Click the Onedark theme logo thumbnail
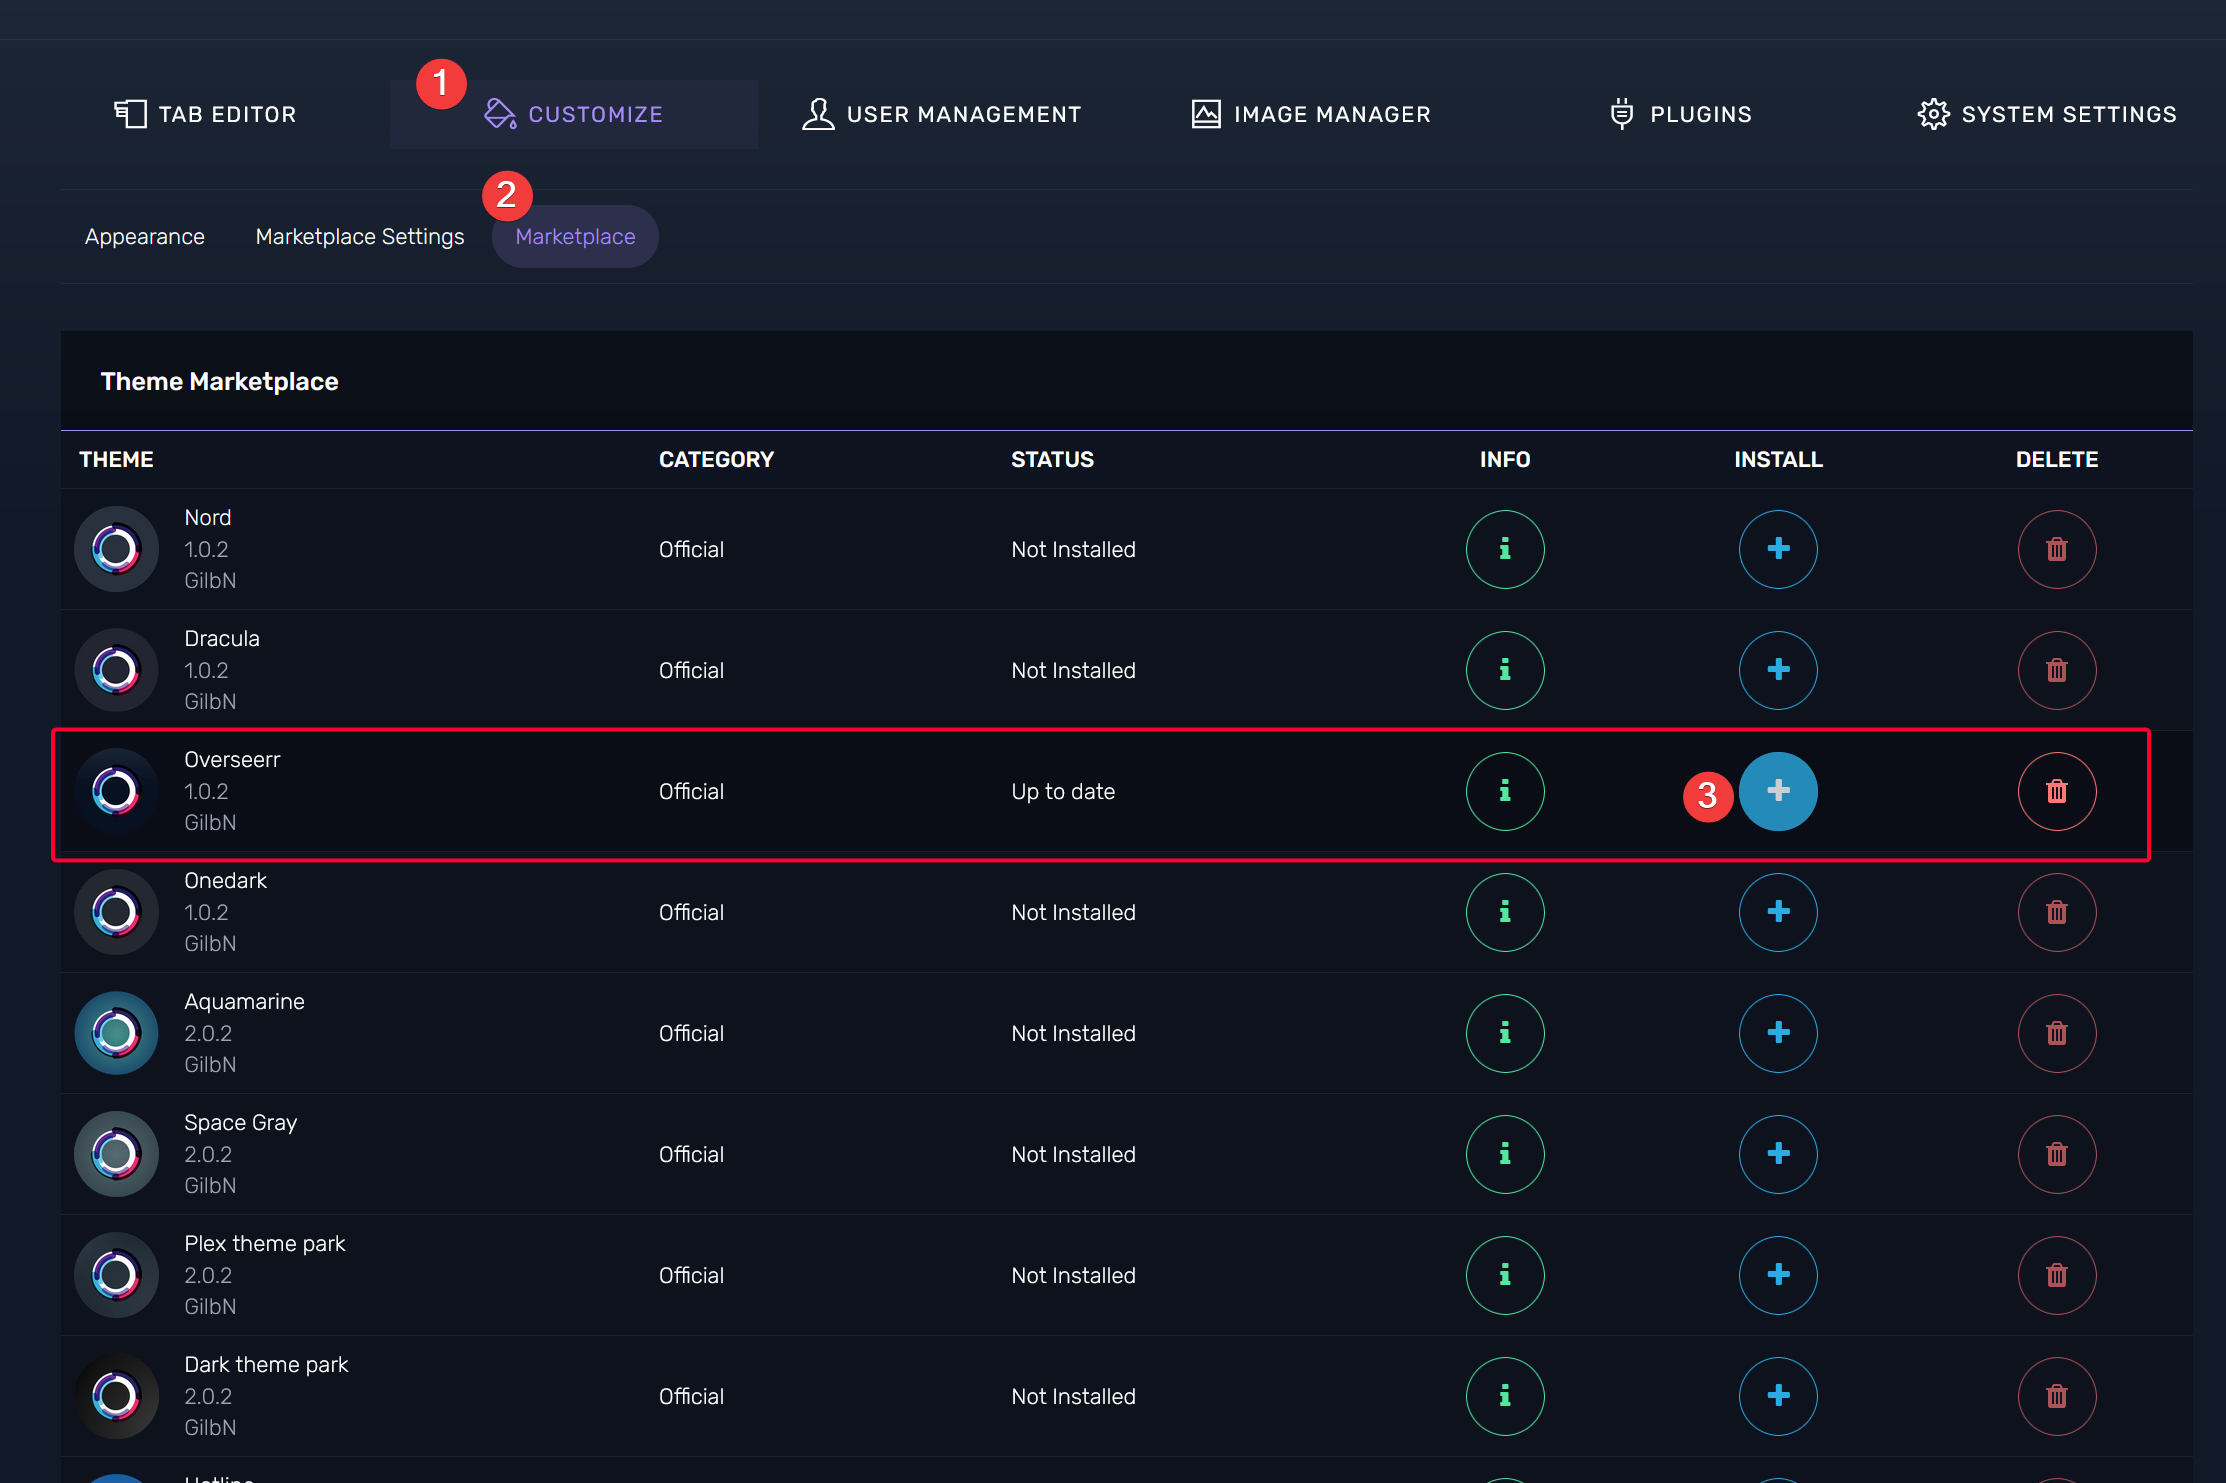The image size is (2226, 1483). 116,912
